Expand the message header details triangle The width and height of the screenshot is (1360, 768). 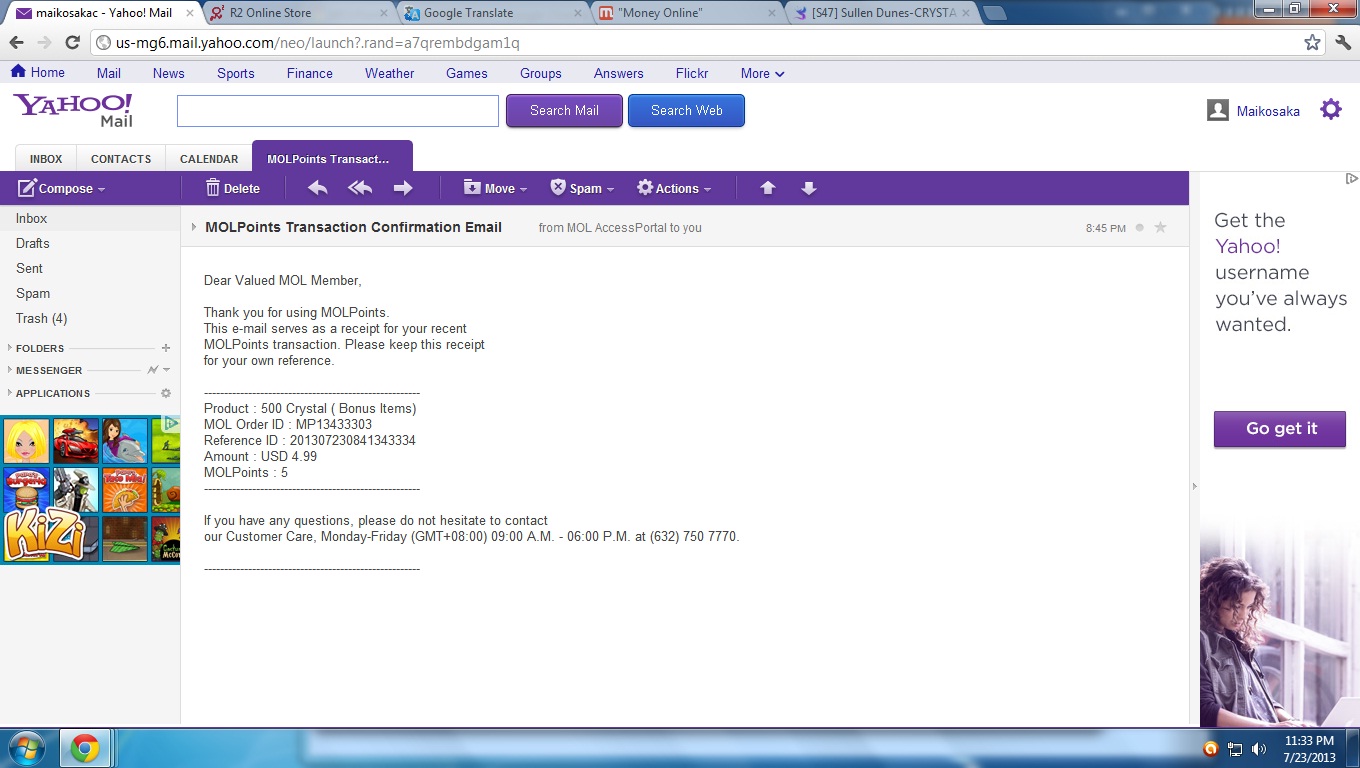pyautogui.click(x=194, y=227)
